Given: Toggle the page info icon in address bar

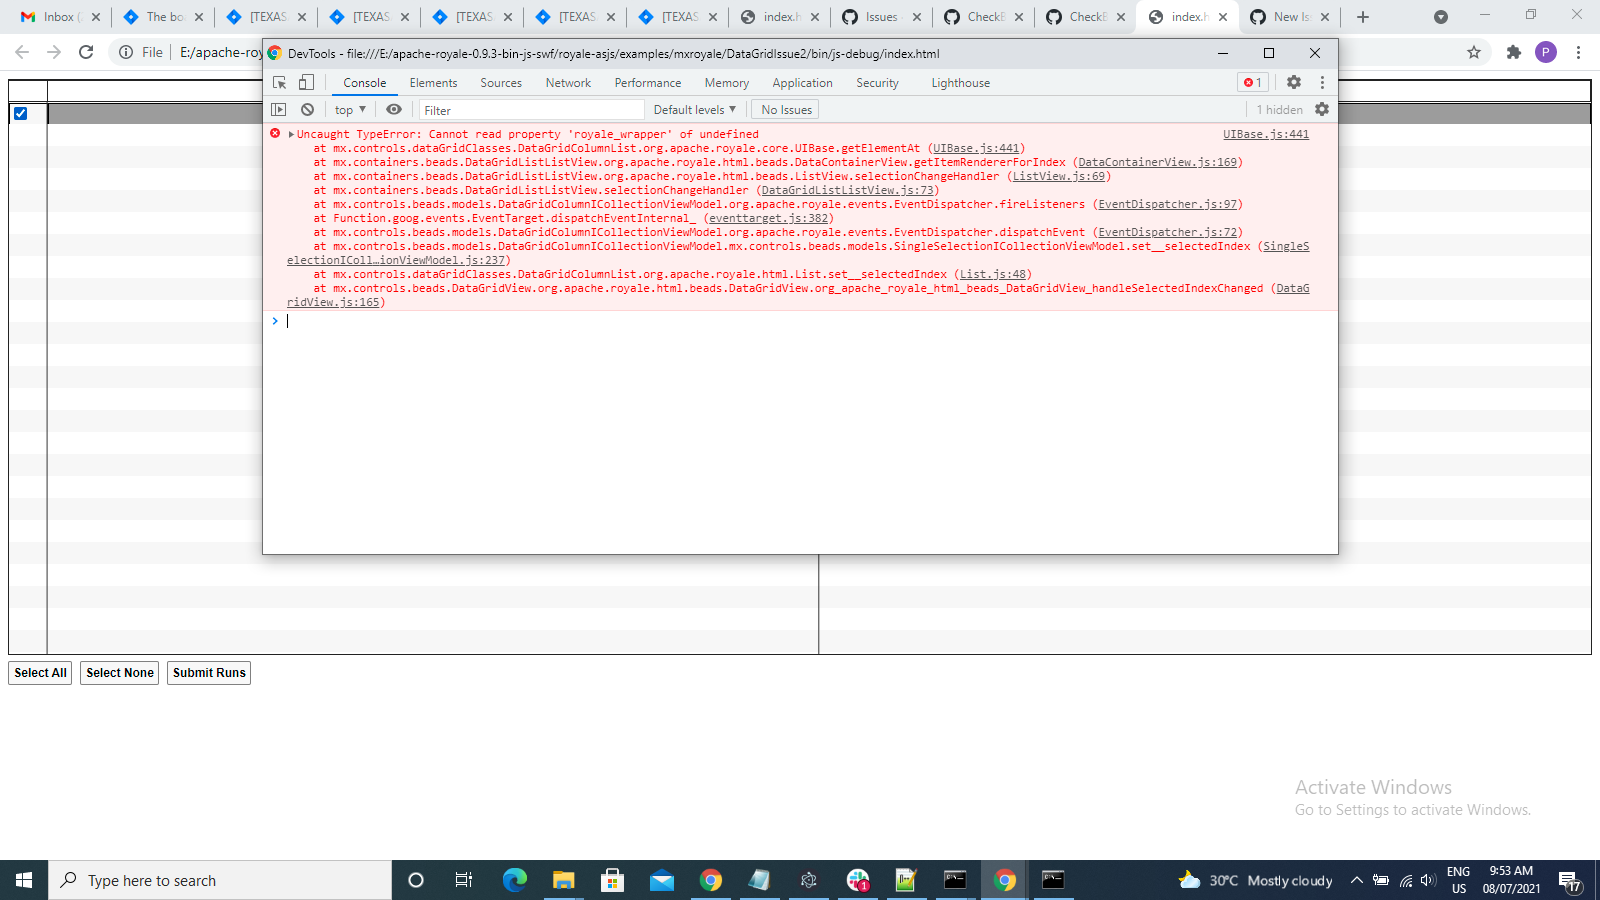Looking at the screenshot, I should coord(125,52).
